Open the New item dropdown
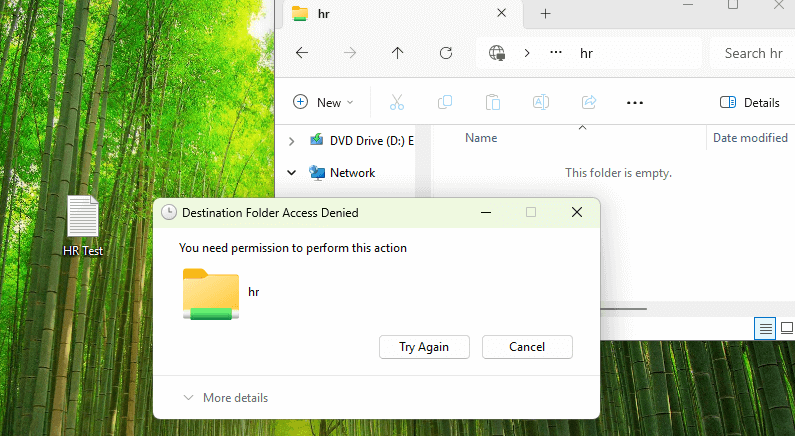The width and height of the screenshot is (795, 436). [323, 102]
